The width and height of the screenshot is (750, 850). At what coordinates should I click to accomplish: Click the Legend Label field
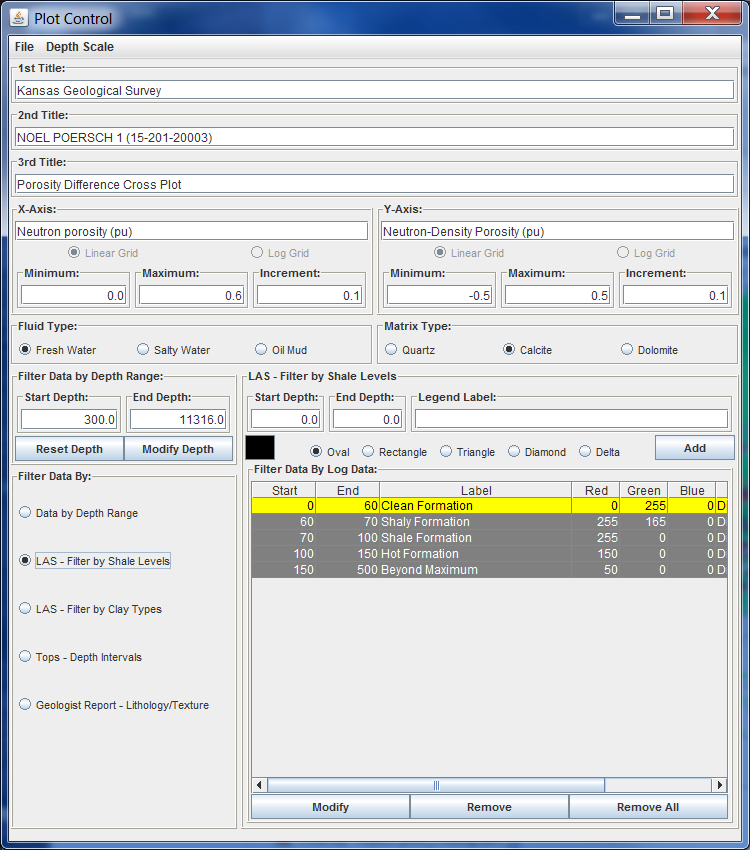[x=571, y=419]
